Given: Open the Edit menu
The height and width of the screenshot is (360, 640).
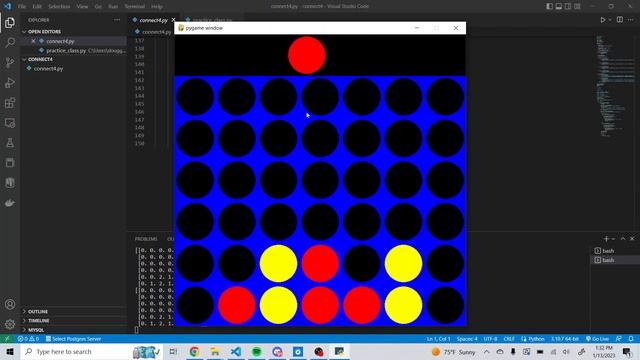Looking at the screenshot, I should pyautogui.click(x=37, y=7).
